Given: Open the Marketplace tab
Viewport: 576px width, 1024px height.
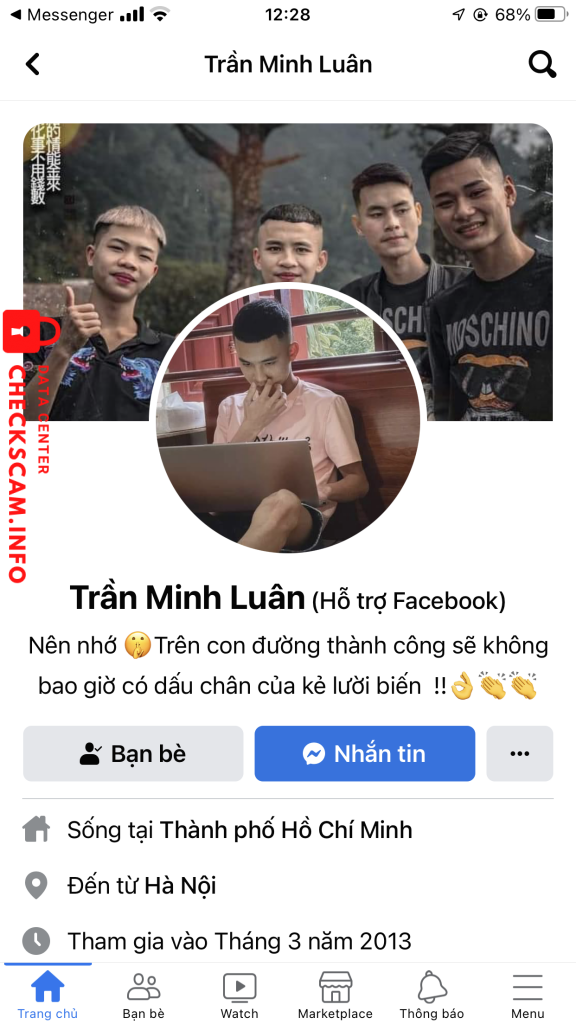Looking at the screenshot, I should 335,995.
